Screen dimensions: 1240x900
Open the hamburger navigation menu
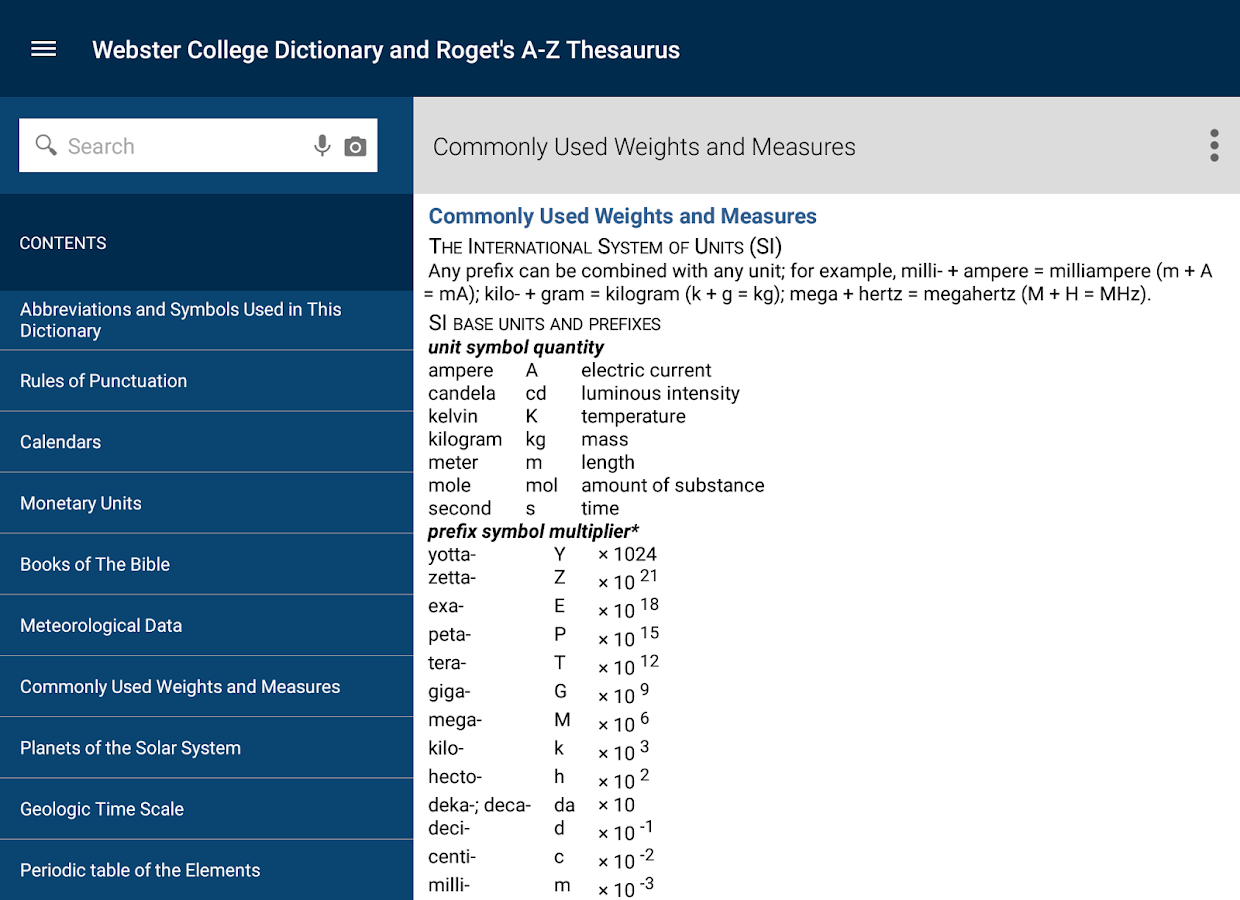pyautogui.click(x=44, y=49)
